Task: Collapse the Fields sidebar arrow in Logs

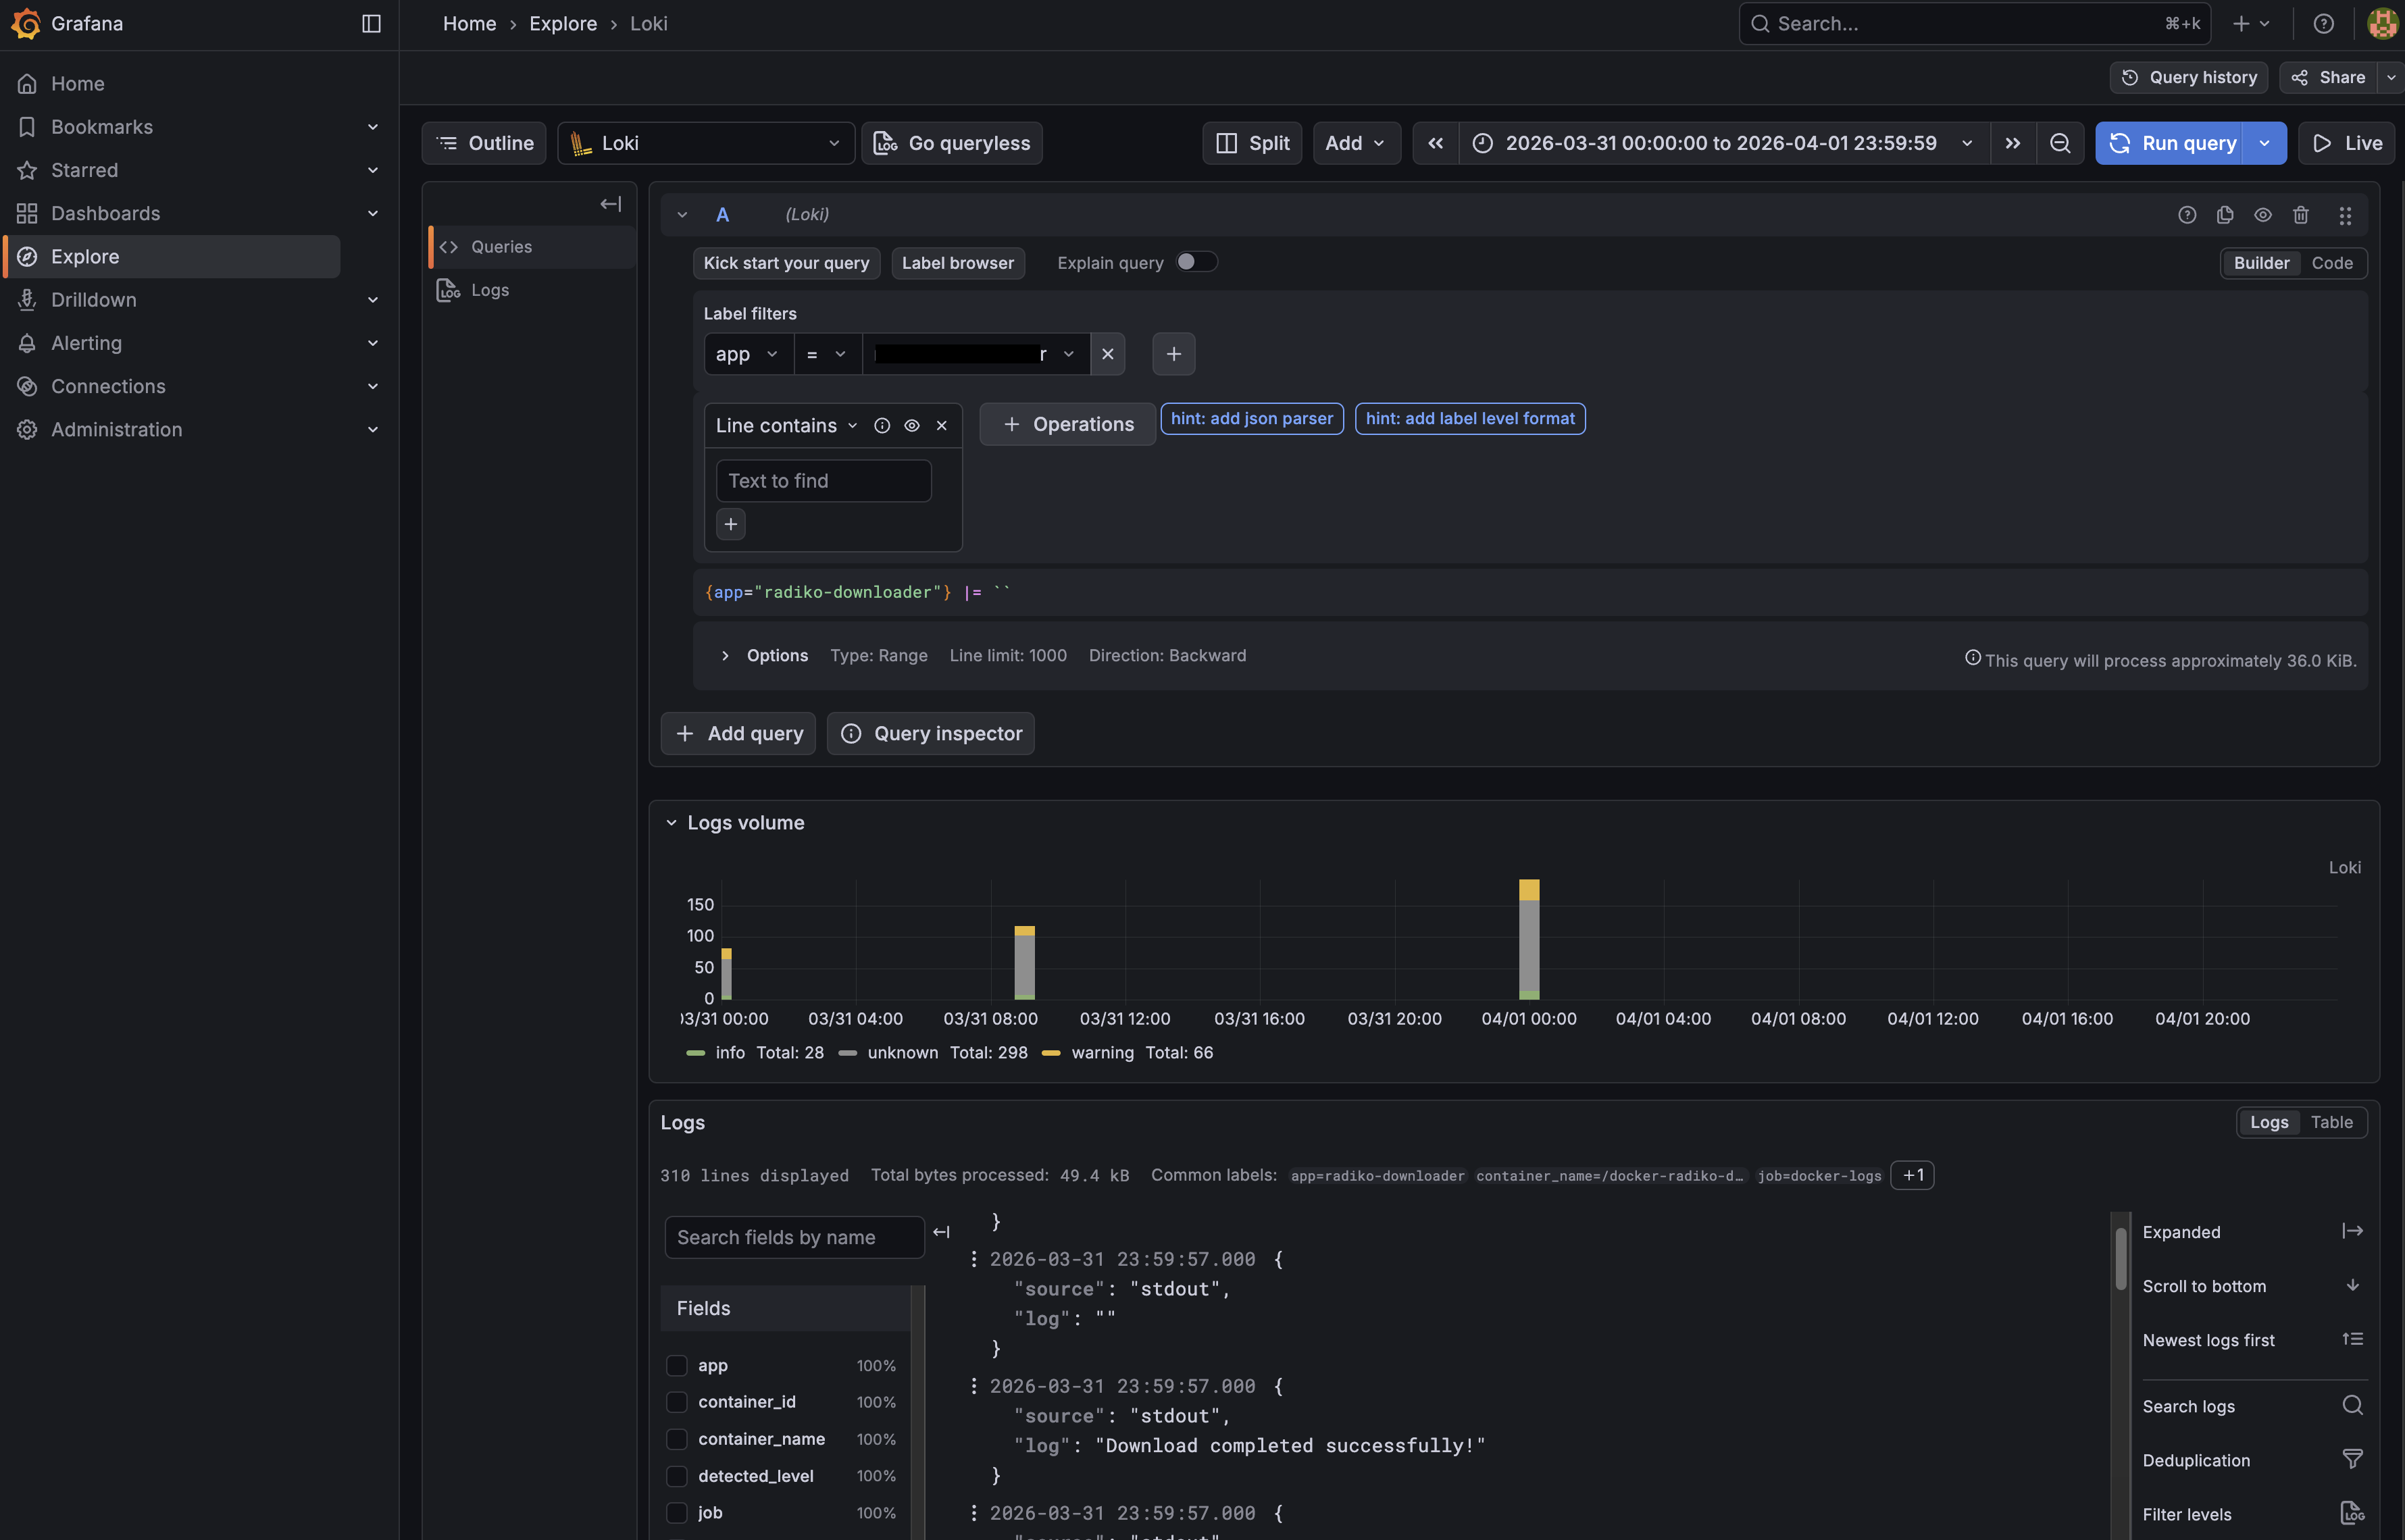Action: [941, 1232]
